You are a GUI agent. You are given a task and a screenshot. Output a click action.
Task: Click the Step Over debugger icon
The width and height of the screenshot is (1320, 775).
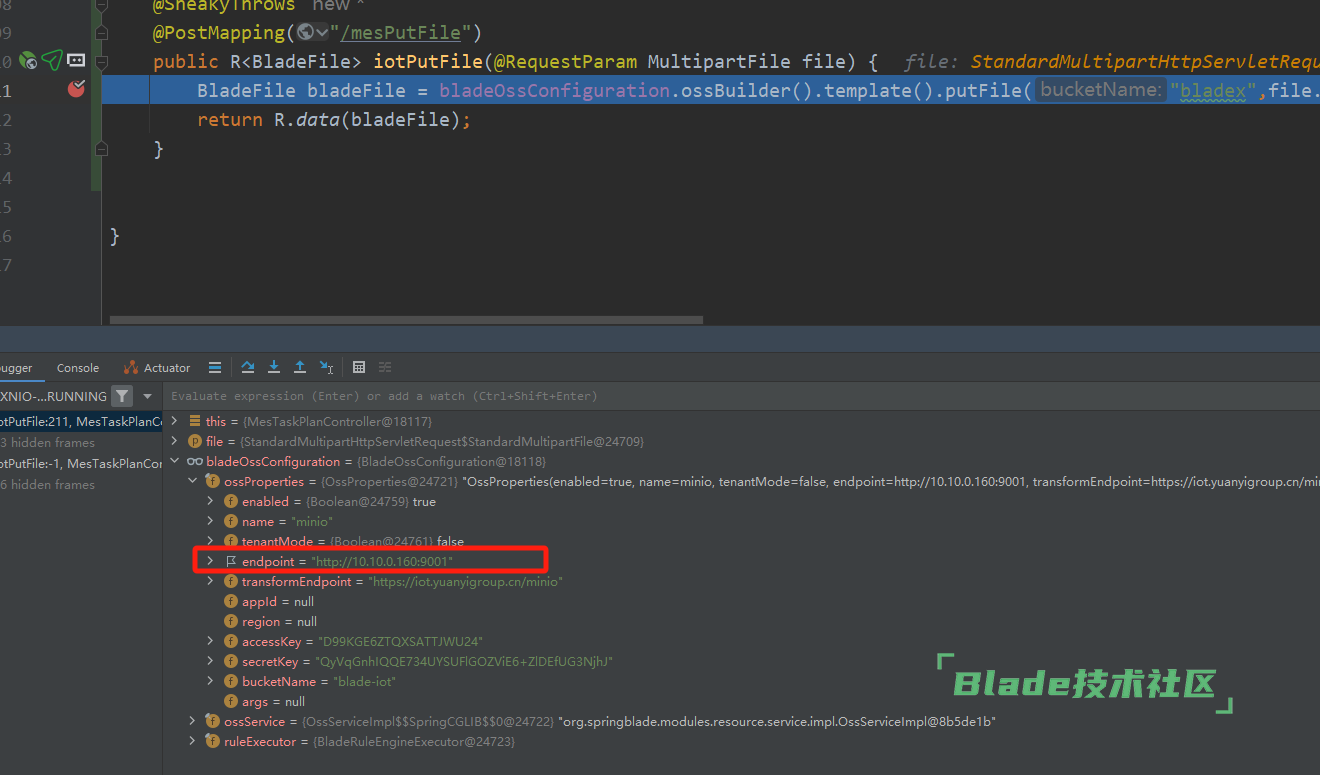[x=248, y=367]
